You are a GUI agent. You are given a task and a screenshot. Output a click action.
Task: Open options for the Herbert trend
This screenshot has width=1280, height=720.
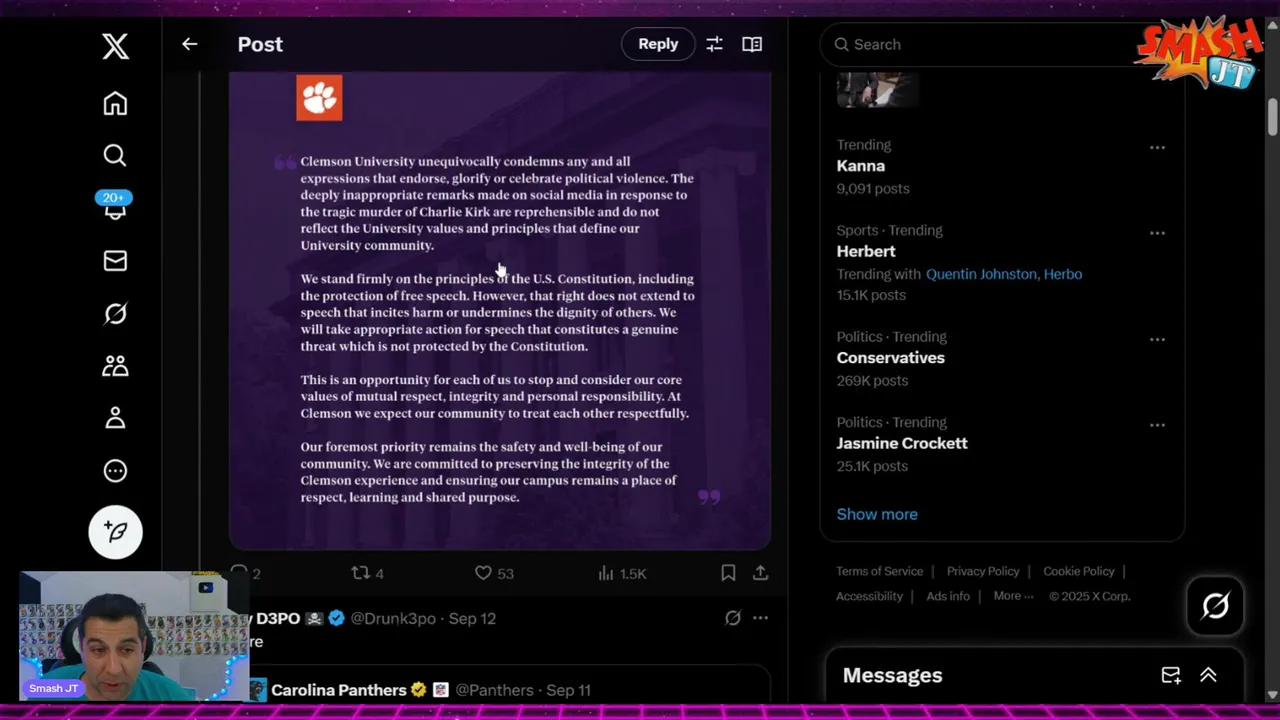1157,233
